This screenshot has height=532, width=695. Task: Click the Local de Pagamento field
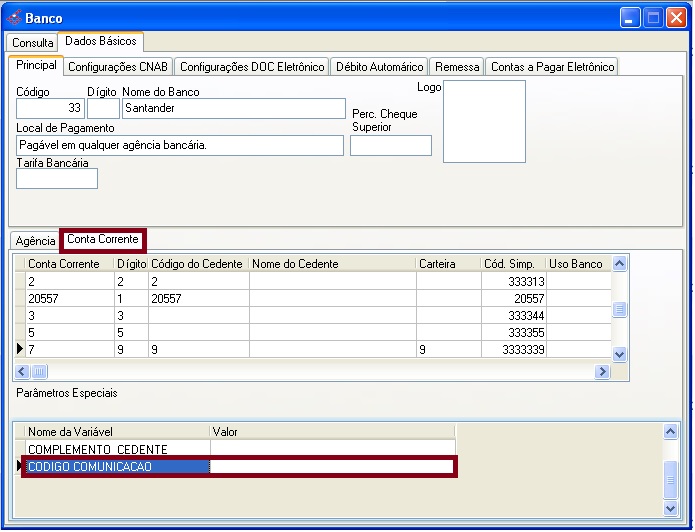(180, 146)
